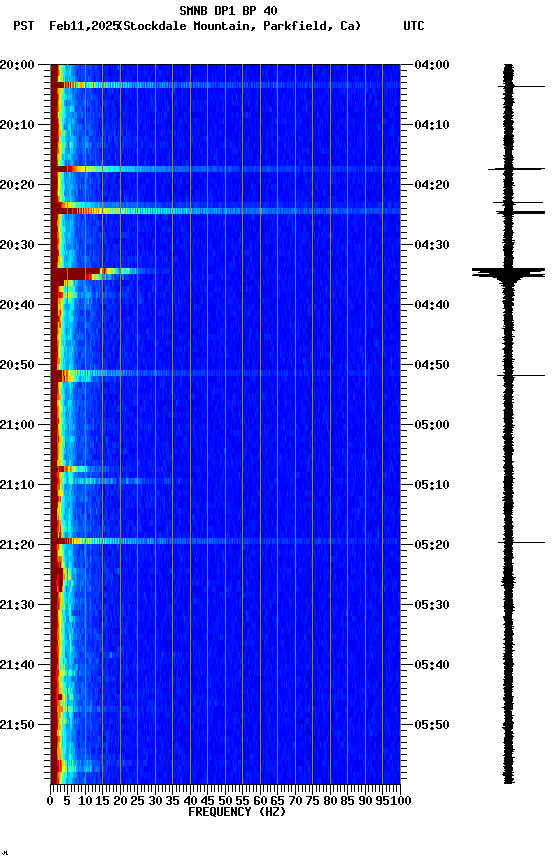The height and width of the screenshot is (864, 552).
Task: Click the 04:20 UTC time label
Action: coord(432,185)
